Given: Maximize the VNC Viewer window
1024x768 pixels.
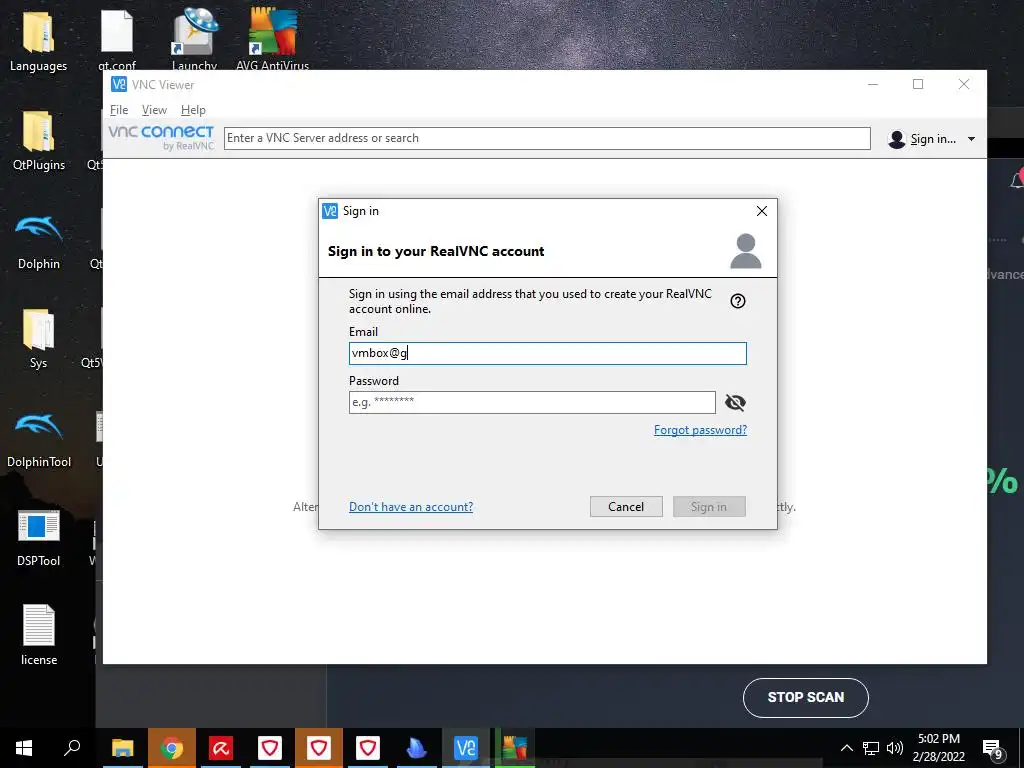Looking at the screenshot, I should coord(918,84).
